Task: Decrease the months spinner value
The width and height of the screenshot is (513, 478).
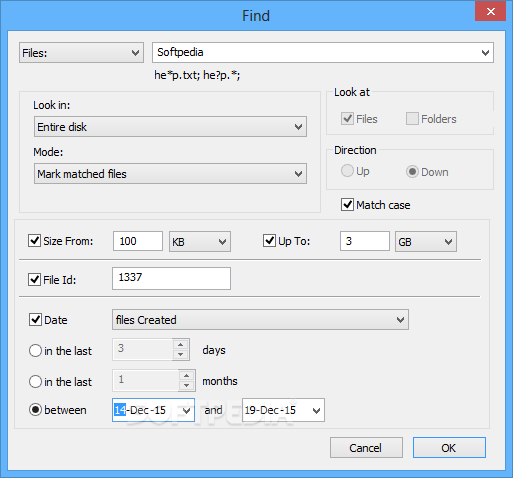Action: click(187, 386)
